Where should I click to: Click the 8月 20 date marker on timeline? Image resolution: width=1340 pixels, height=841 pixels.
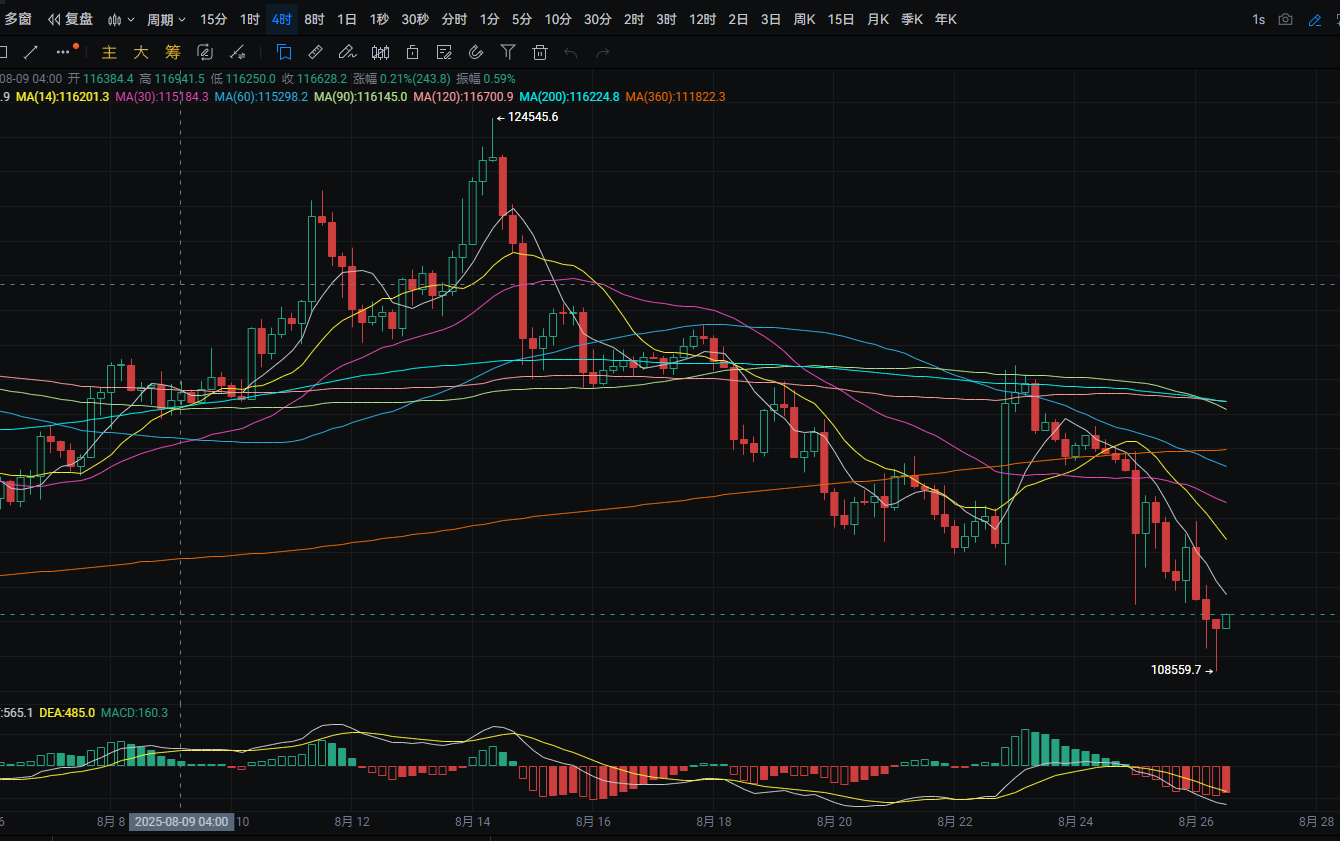[833, 822]
